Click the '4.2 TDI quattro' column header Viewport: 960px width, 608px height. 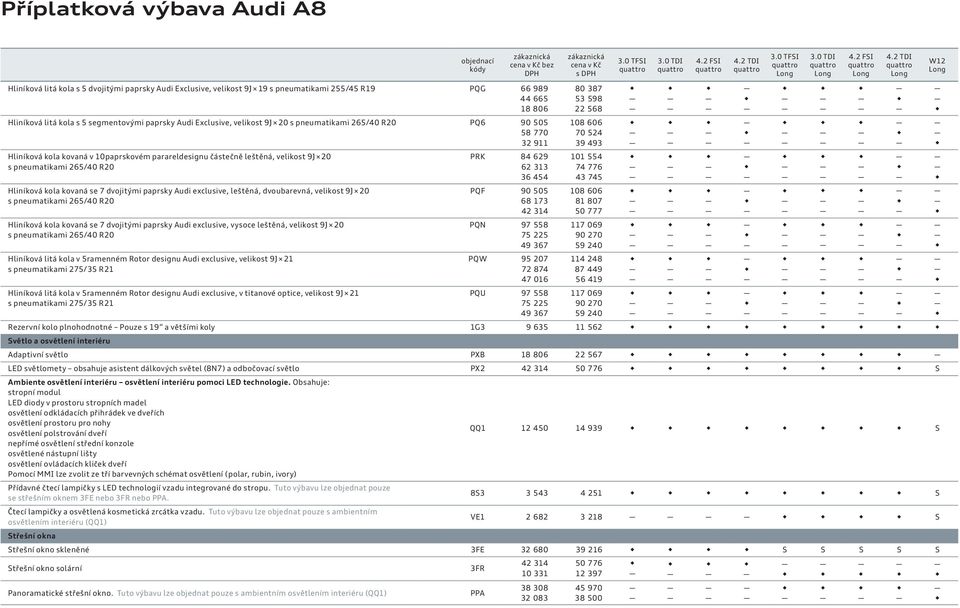pos(746,66)
